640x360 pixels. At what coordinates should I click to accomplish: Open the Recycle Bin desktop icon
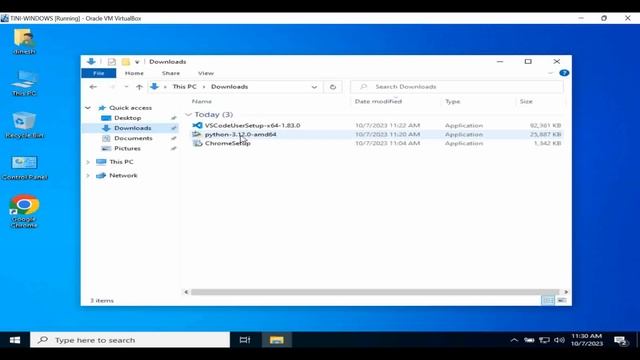(24, 125)
